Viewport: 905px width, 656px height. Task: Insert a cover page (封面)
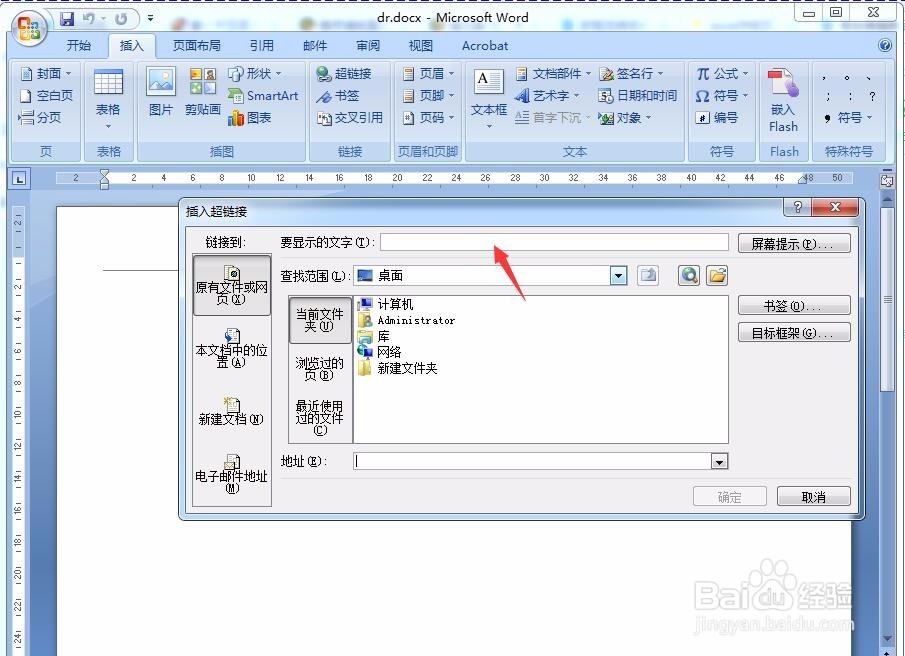[x=46, y=73]
